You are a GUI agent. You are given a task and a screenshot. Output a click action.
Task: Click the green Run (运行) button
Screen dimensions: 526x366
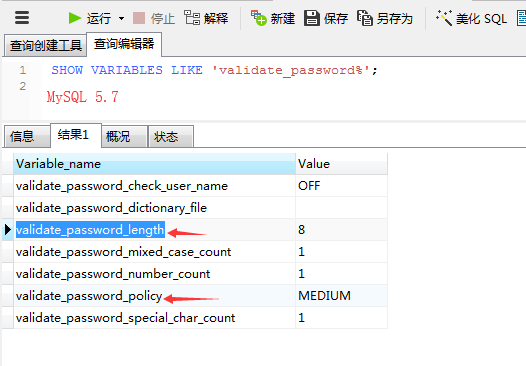(x=90, y=18)
